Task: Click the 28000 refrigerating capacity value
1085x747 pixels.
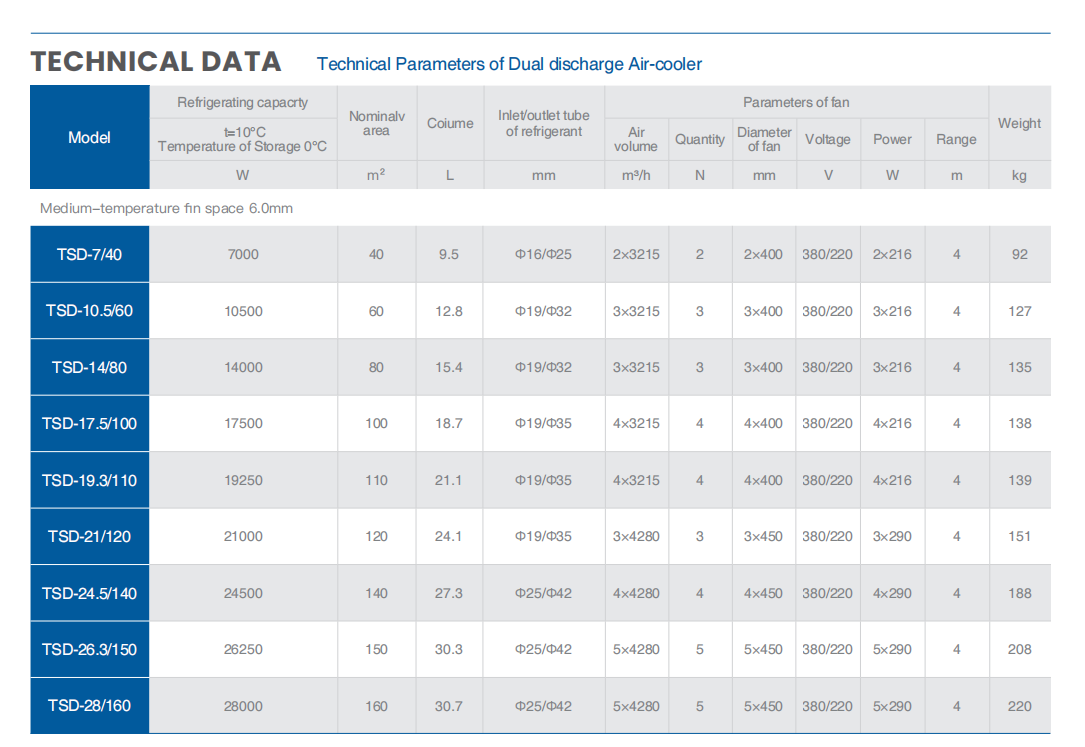Action: pos(243,706)
